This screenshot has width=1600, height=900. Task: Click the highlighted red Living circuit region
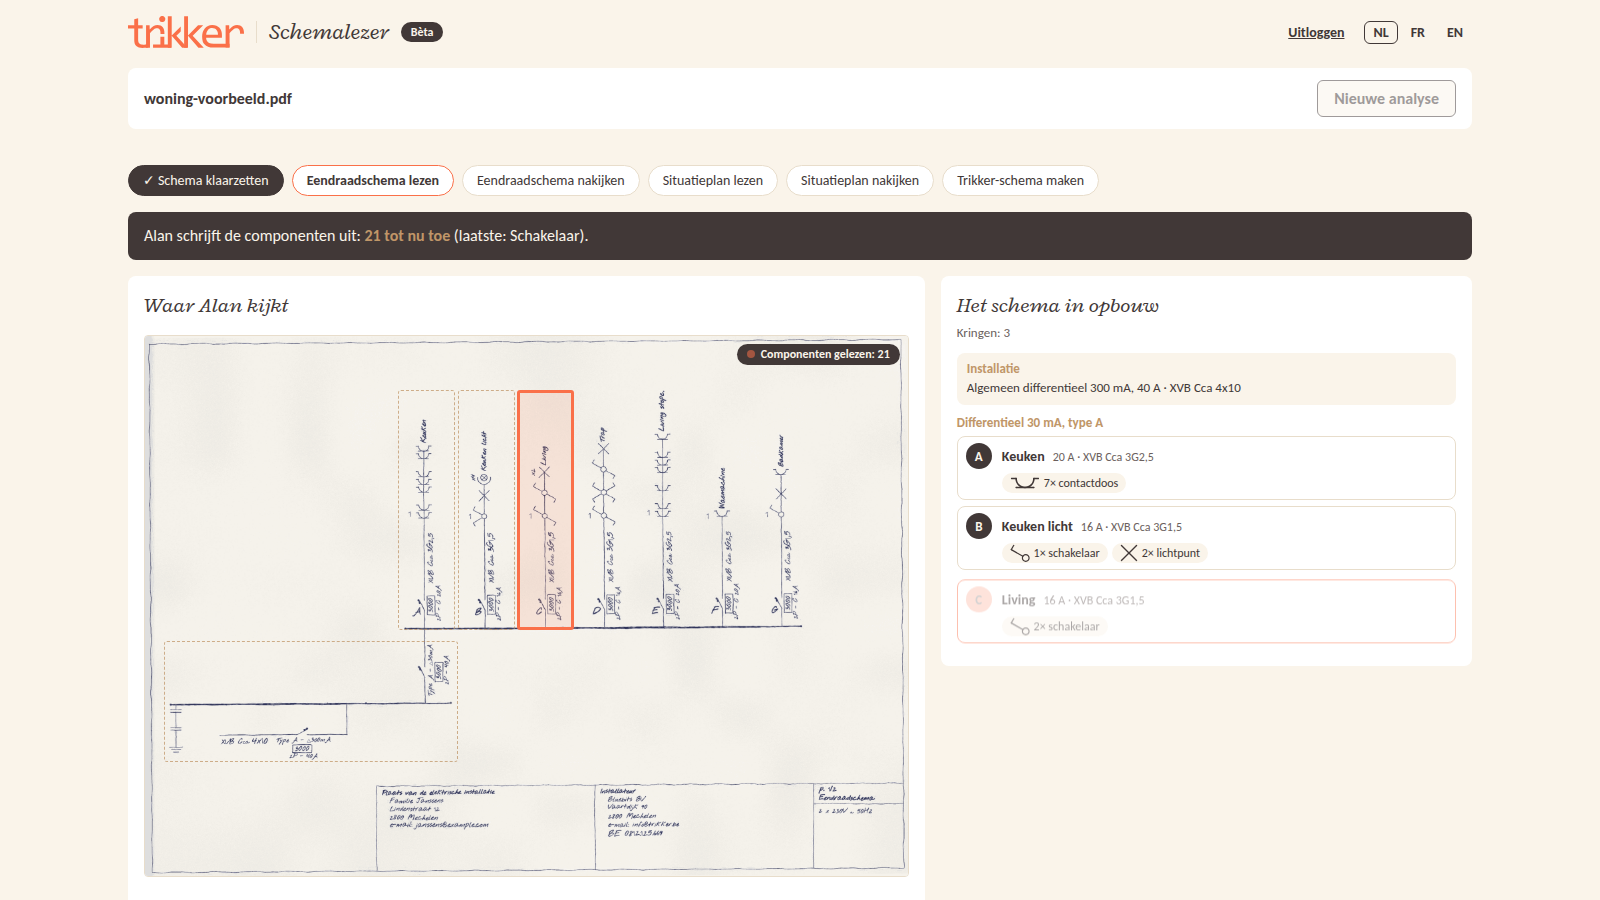tap(545, 510)
